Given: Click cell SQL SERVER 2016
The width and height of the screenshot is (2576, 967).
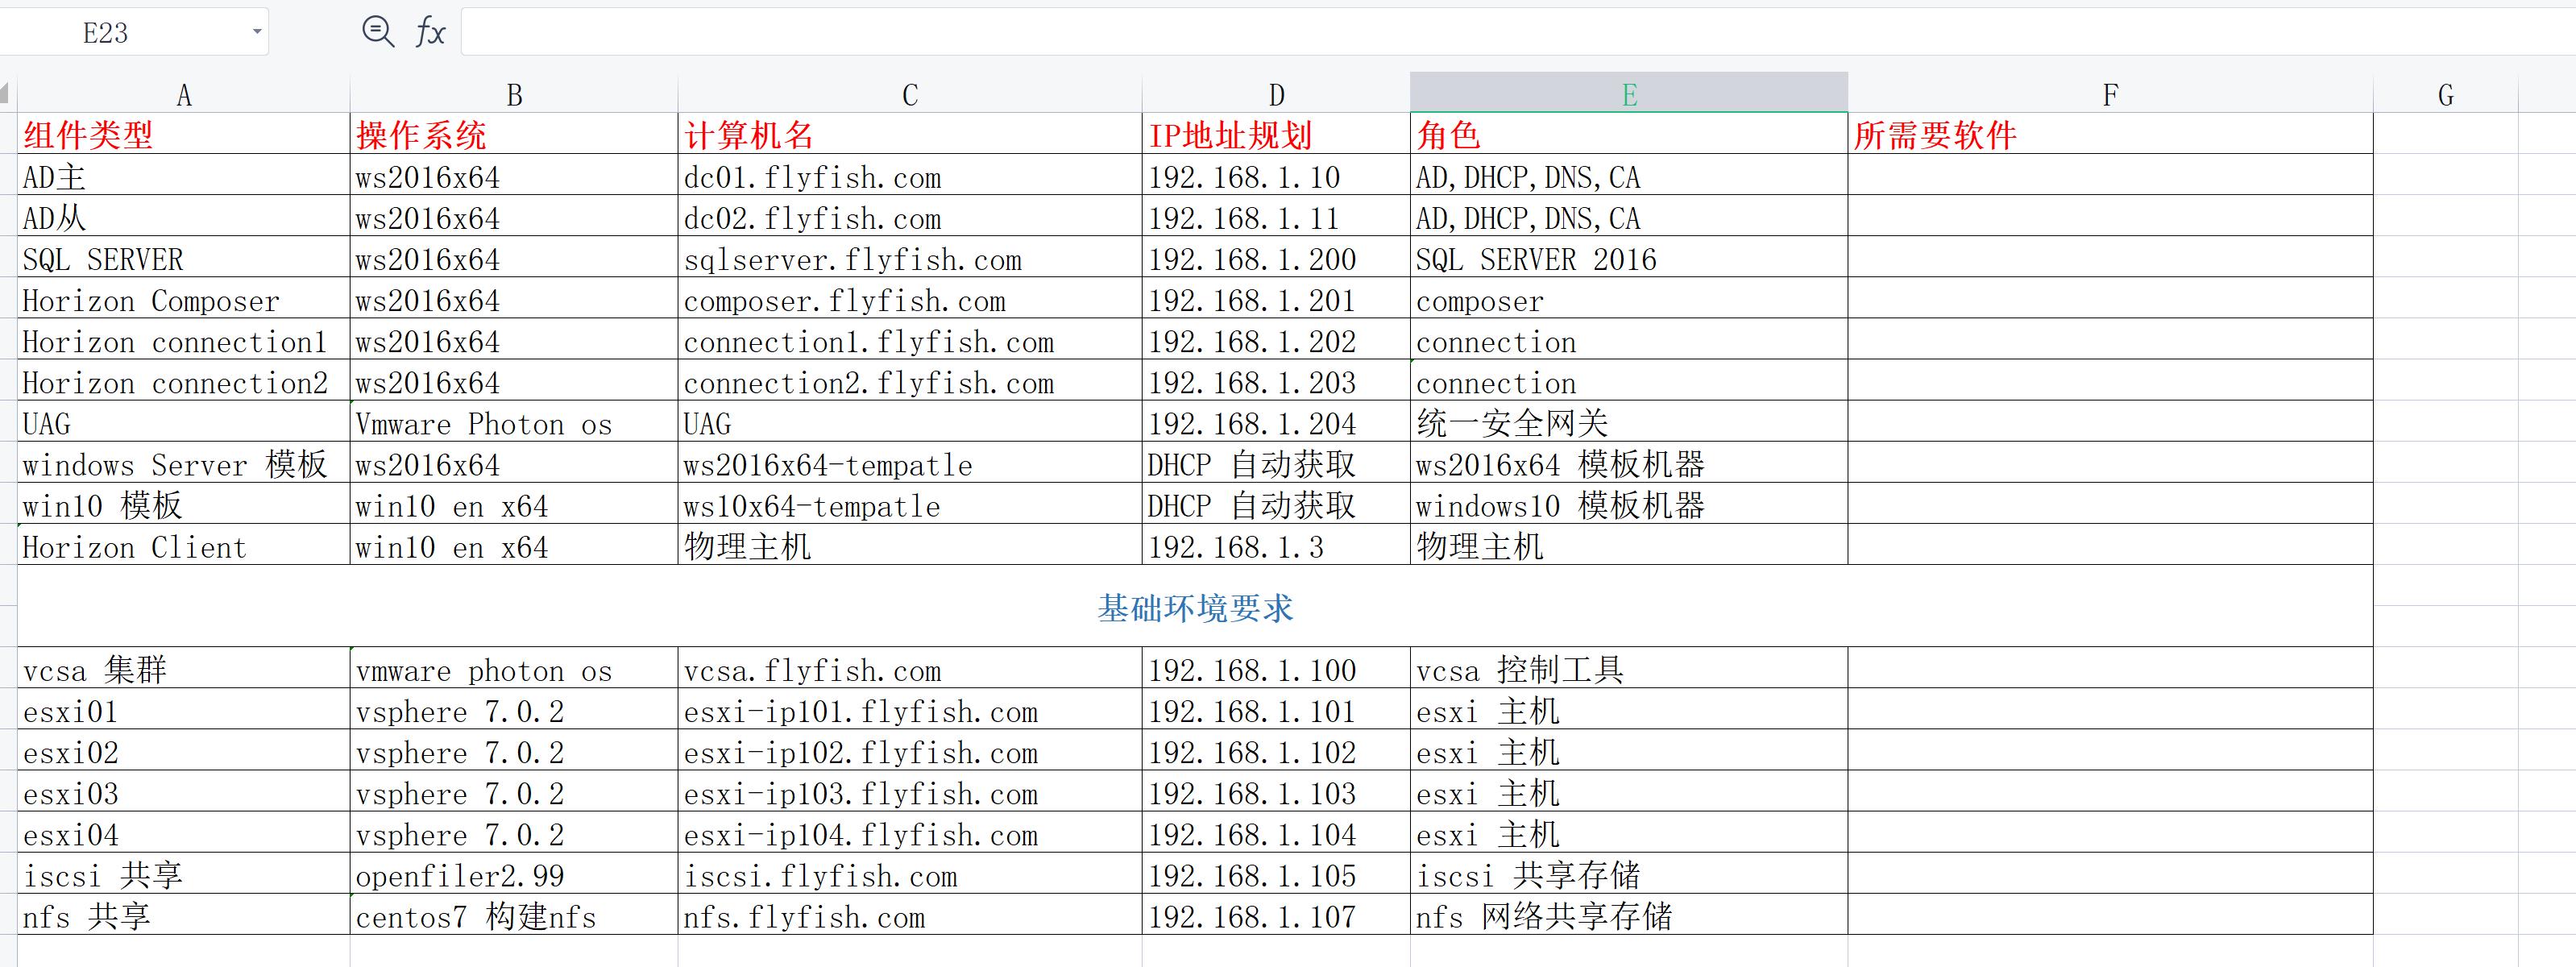Looking at the screenshot, I should pyautogui.click(x=1629, y=257).
